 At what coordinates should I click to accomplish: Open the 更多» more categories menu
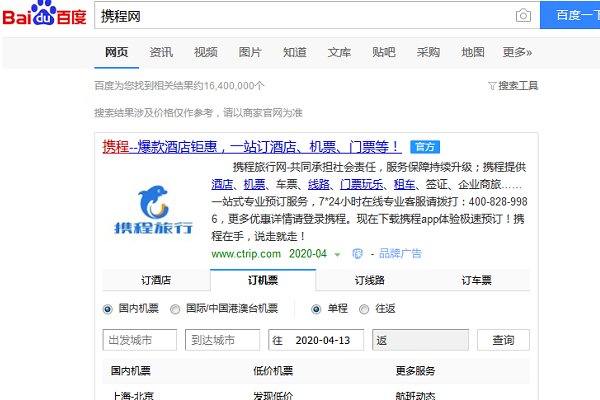pos(517,52)
